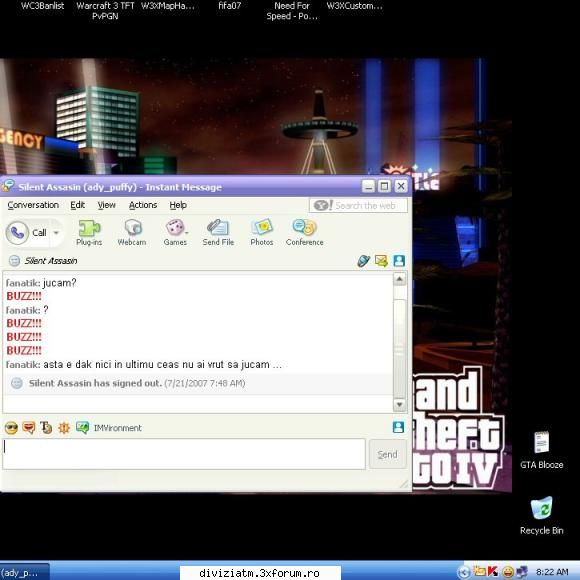Expand hidden tray icons arrow

463,573
